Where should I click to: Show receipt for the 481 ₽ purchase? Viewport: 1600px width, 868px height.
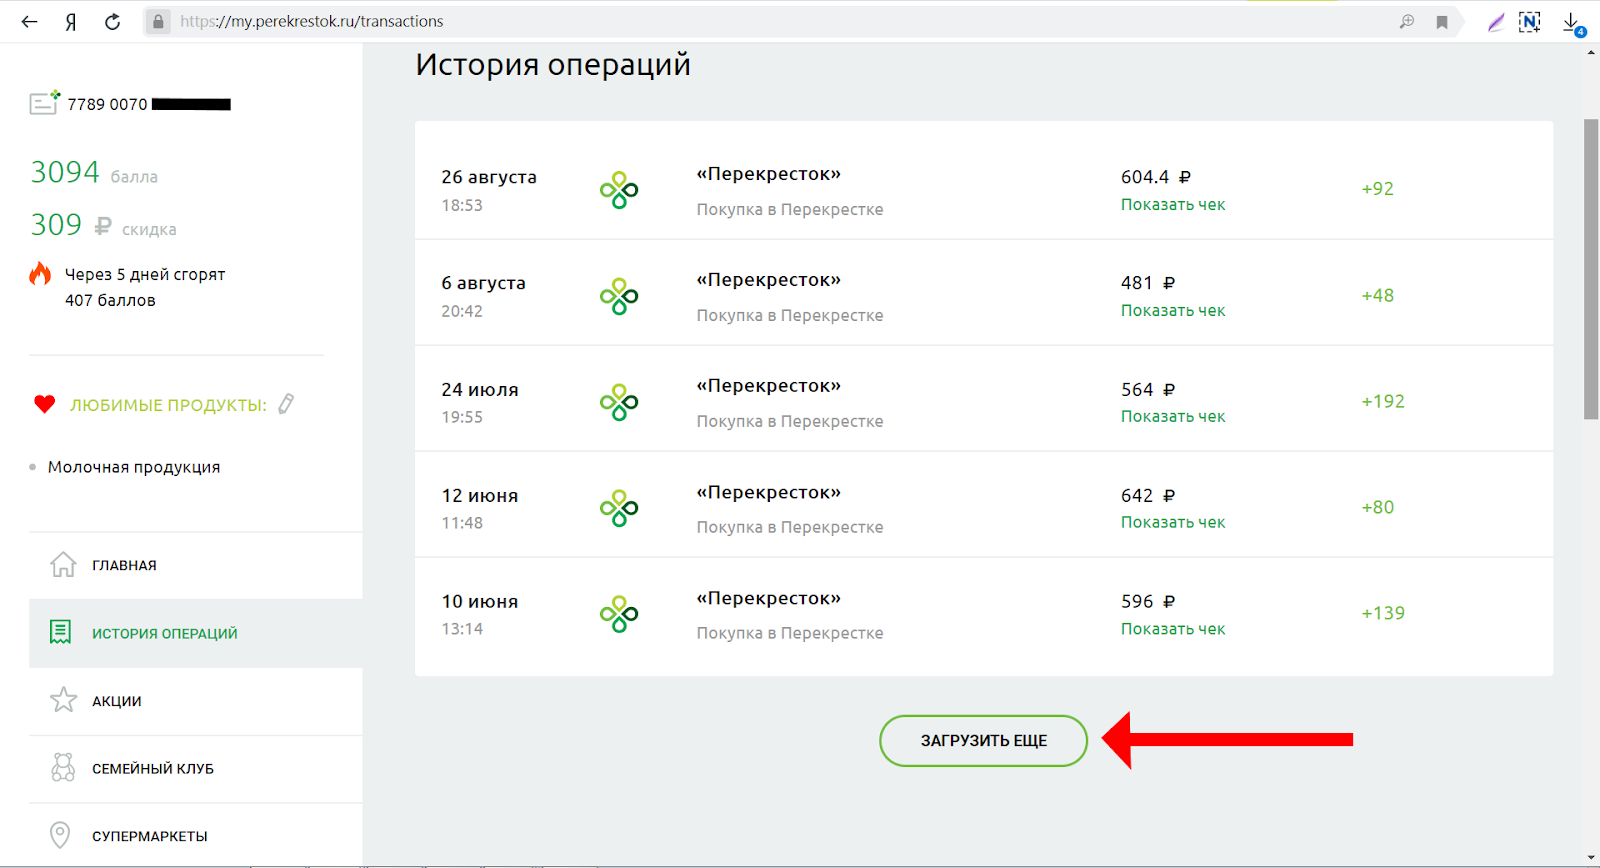coord(1172,310)
